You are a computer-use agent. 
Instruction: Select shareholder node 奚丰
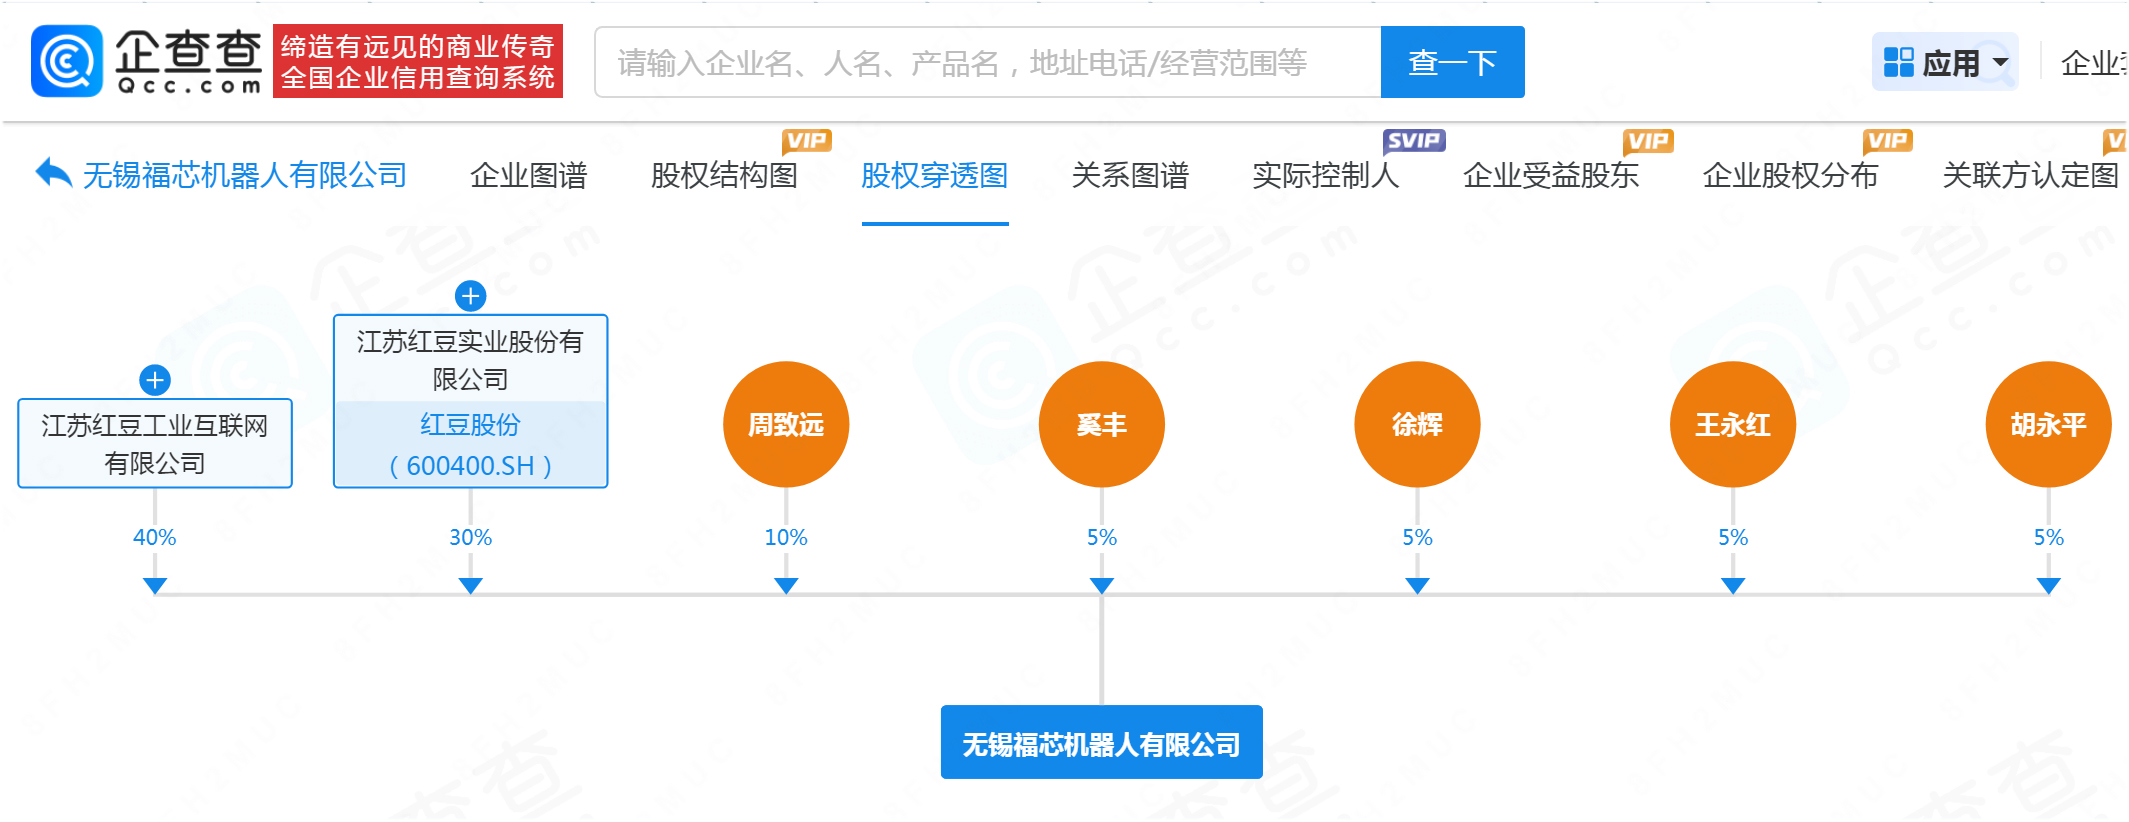pos(1102,424)
